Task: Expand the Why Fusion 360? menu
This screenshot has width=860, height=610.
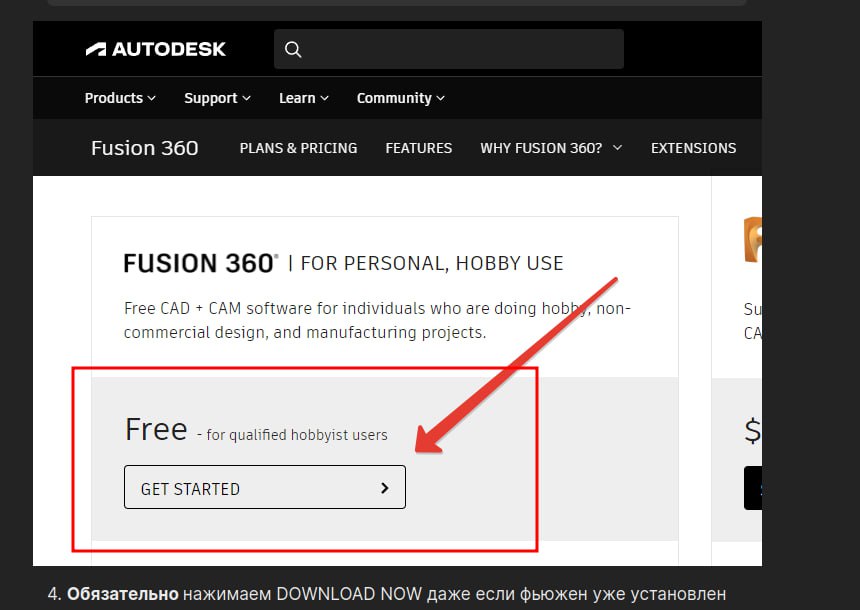Action: point(551,148)
